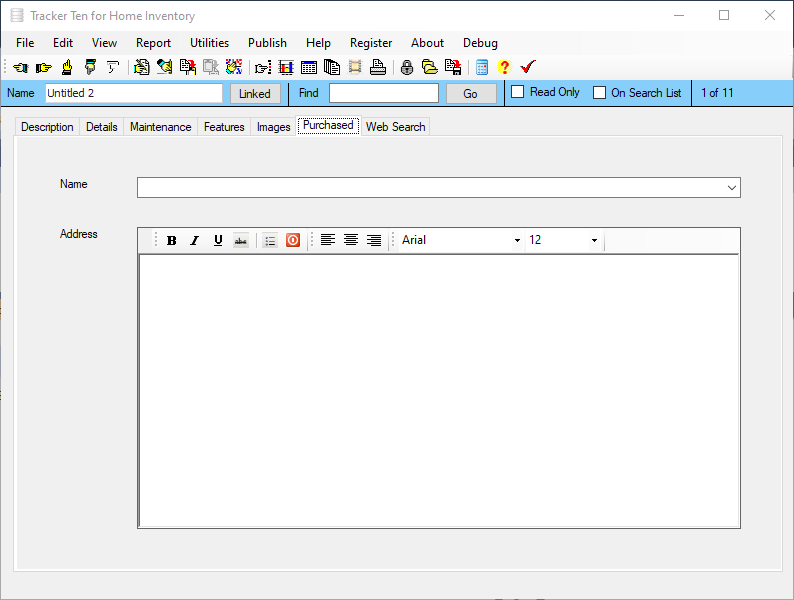Toggle bold in Address editor
The width and height of the screenshot is (794, 600).
click(x=172, y=241)
